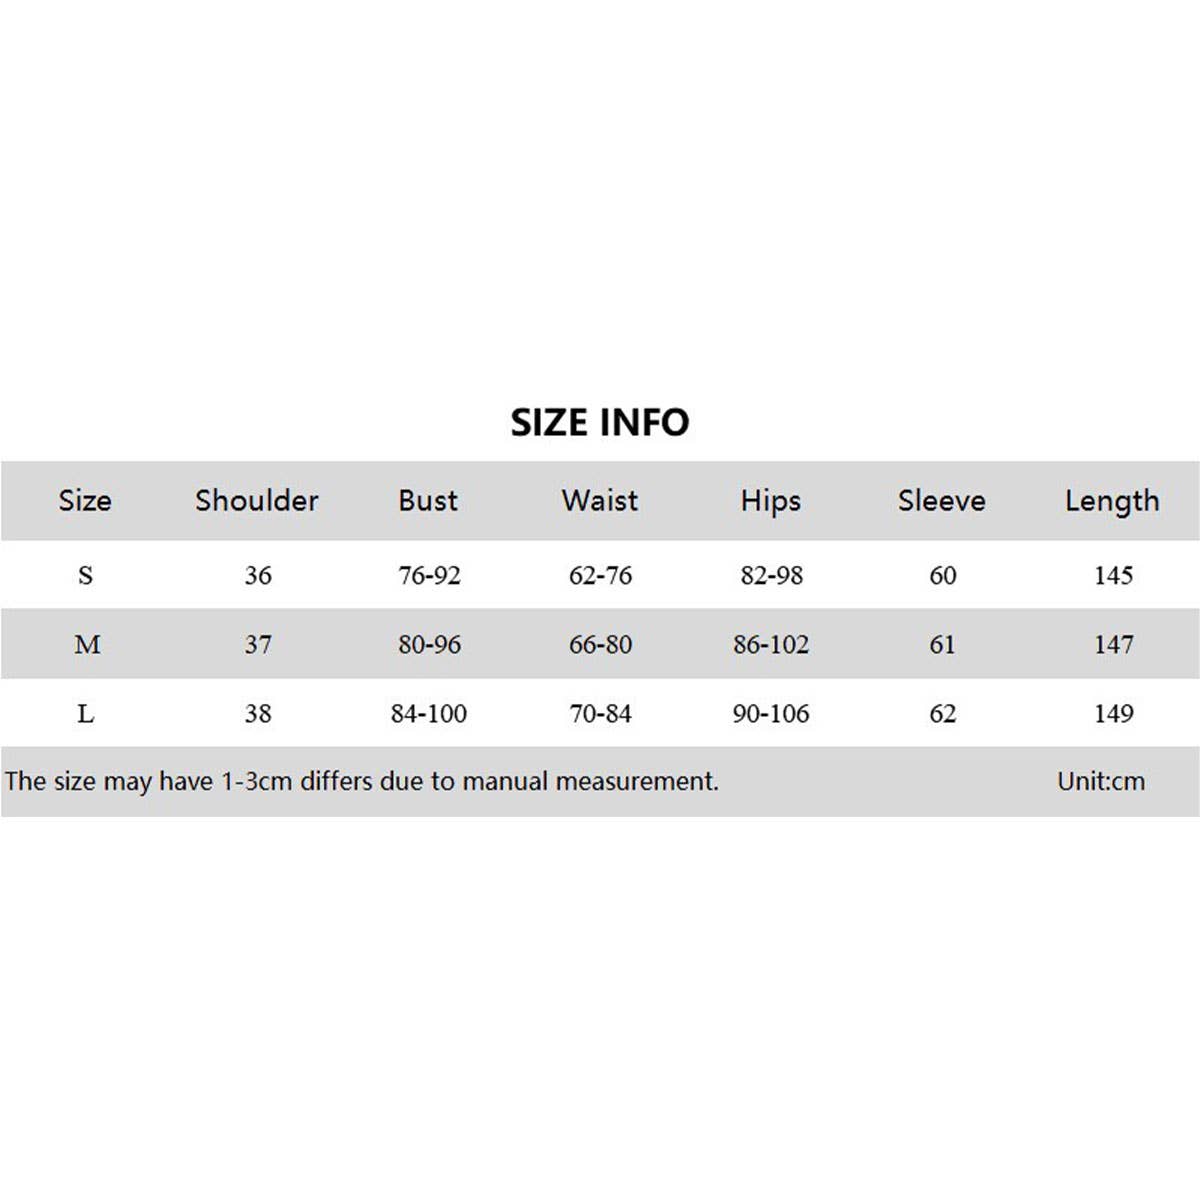Click the Hips column header

pyautogui.click(x=771, y=500)
